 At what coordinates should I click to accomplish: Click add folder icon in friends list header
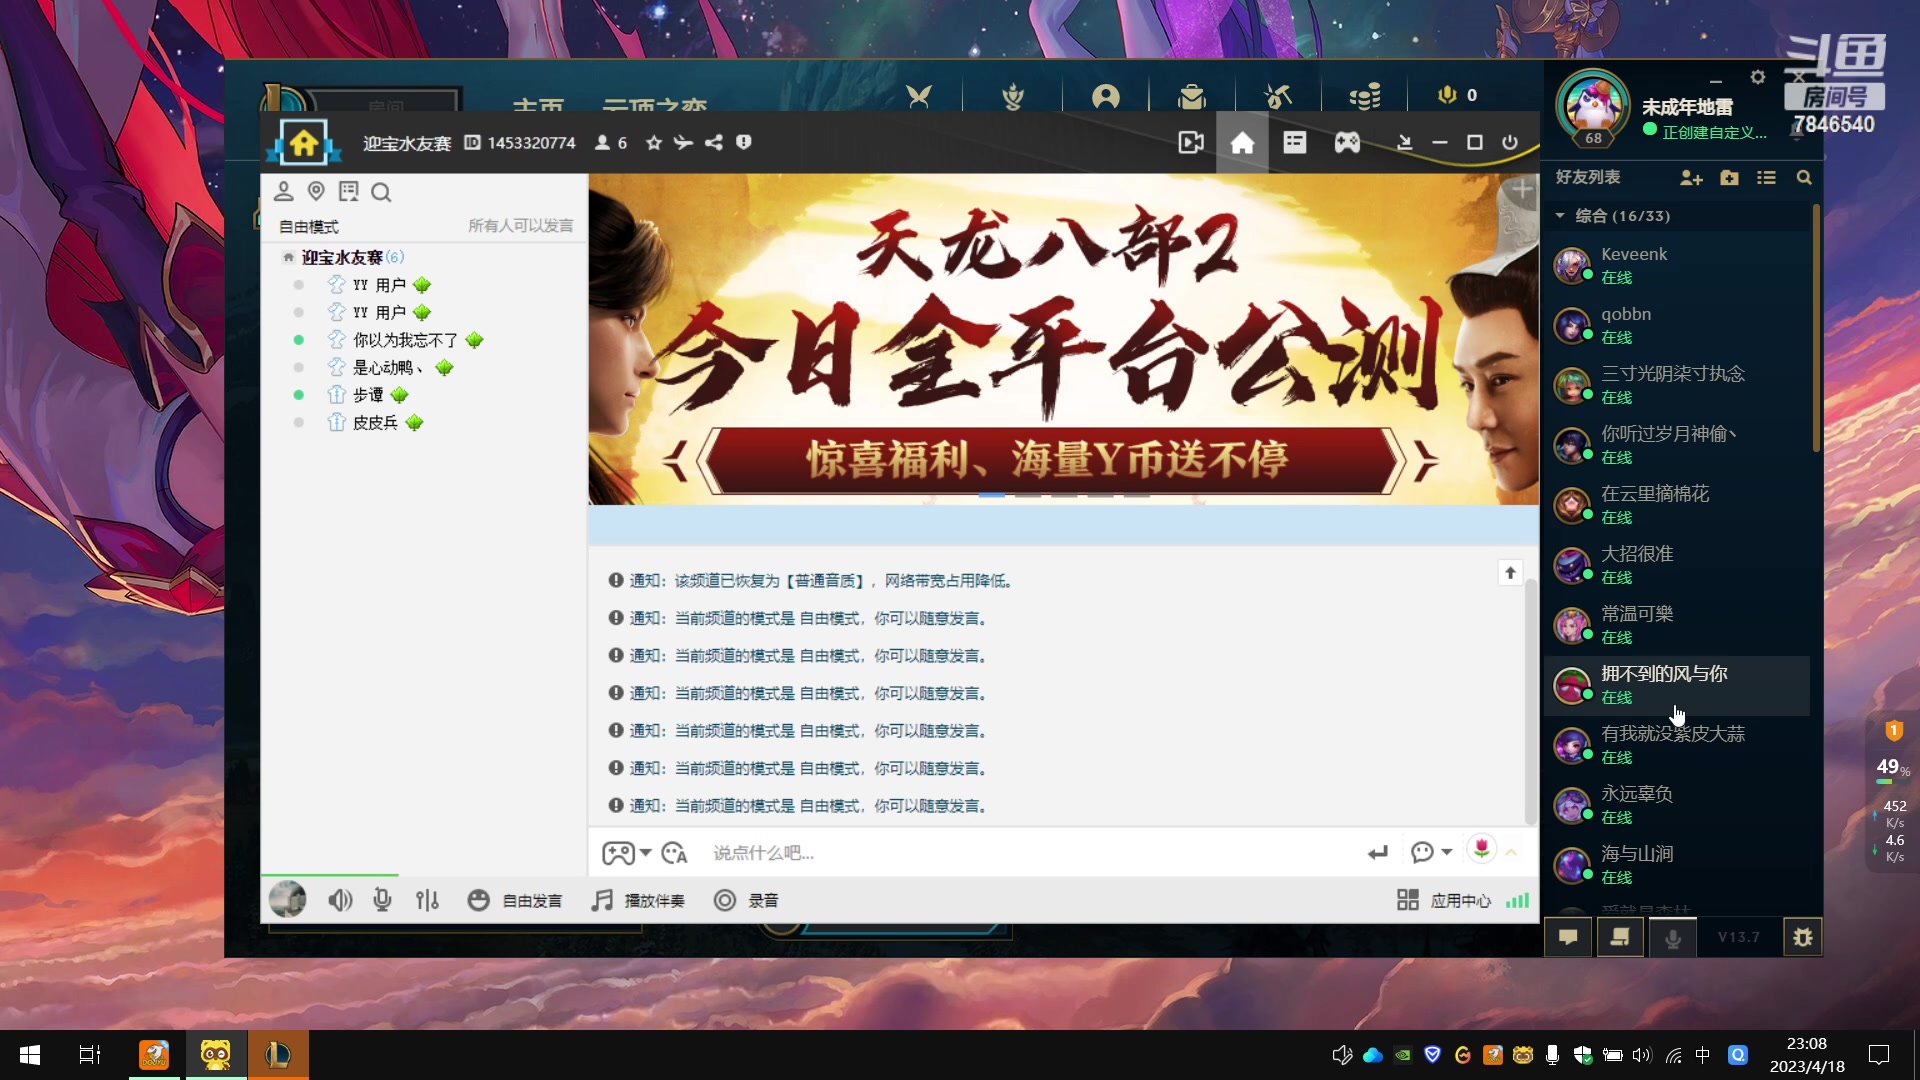(1729, 178)
